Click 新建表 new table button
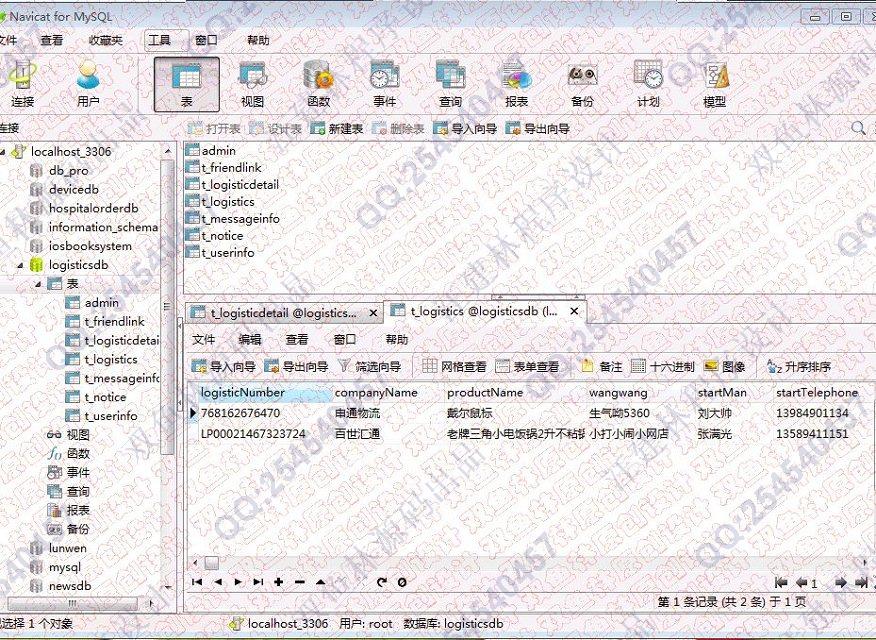 click(336, 128)
